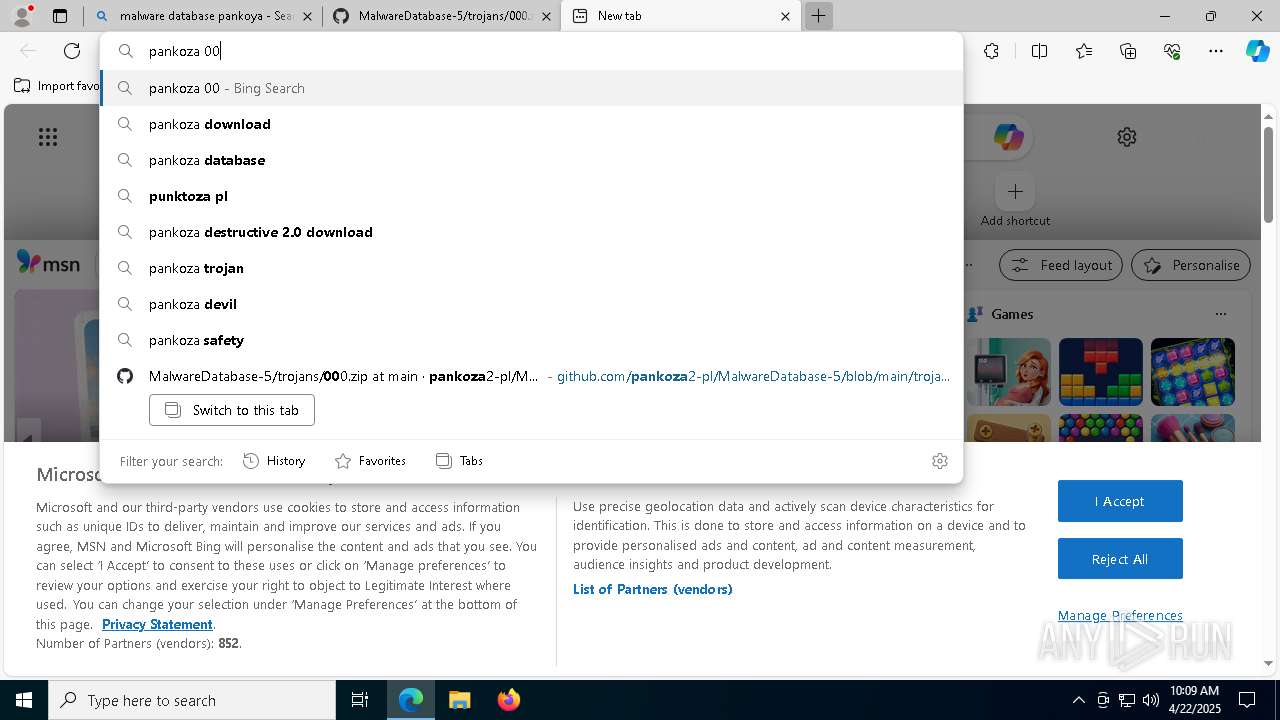This screenshot has height=720, width=1280.
Task: Open the Copilot sidebar icon
Action: (1257, 51)
